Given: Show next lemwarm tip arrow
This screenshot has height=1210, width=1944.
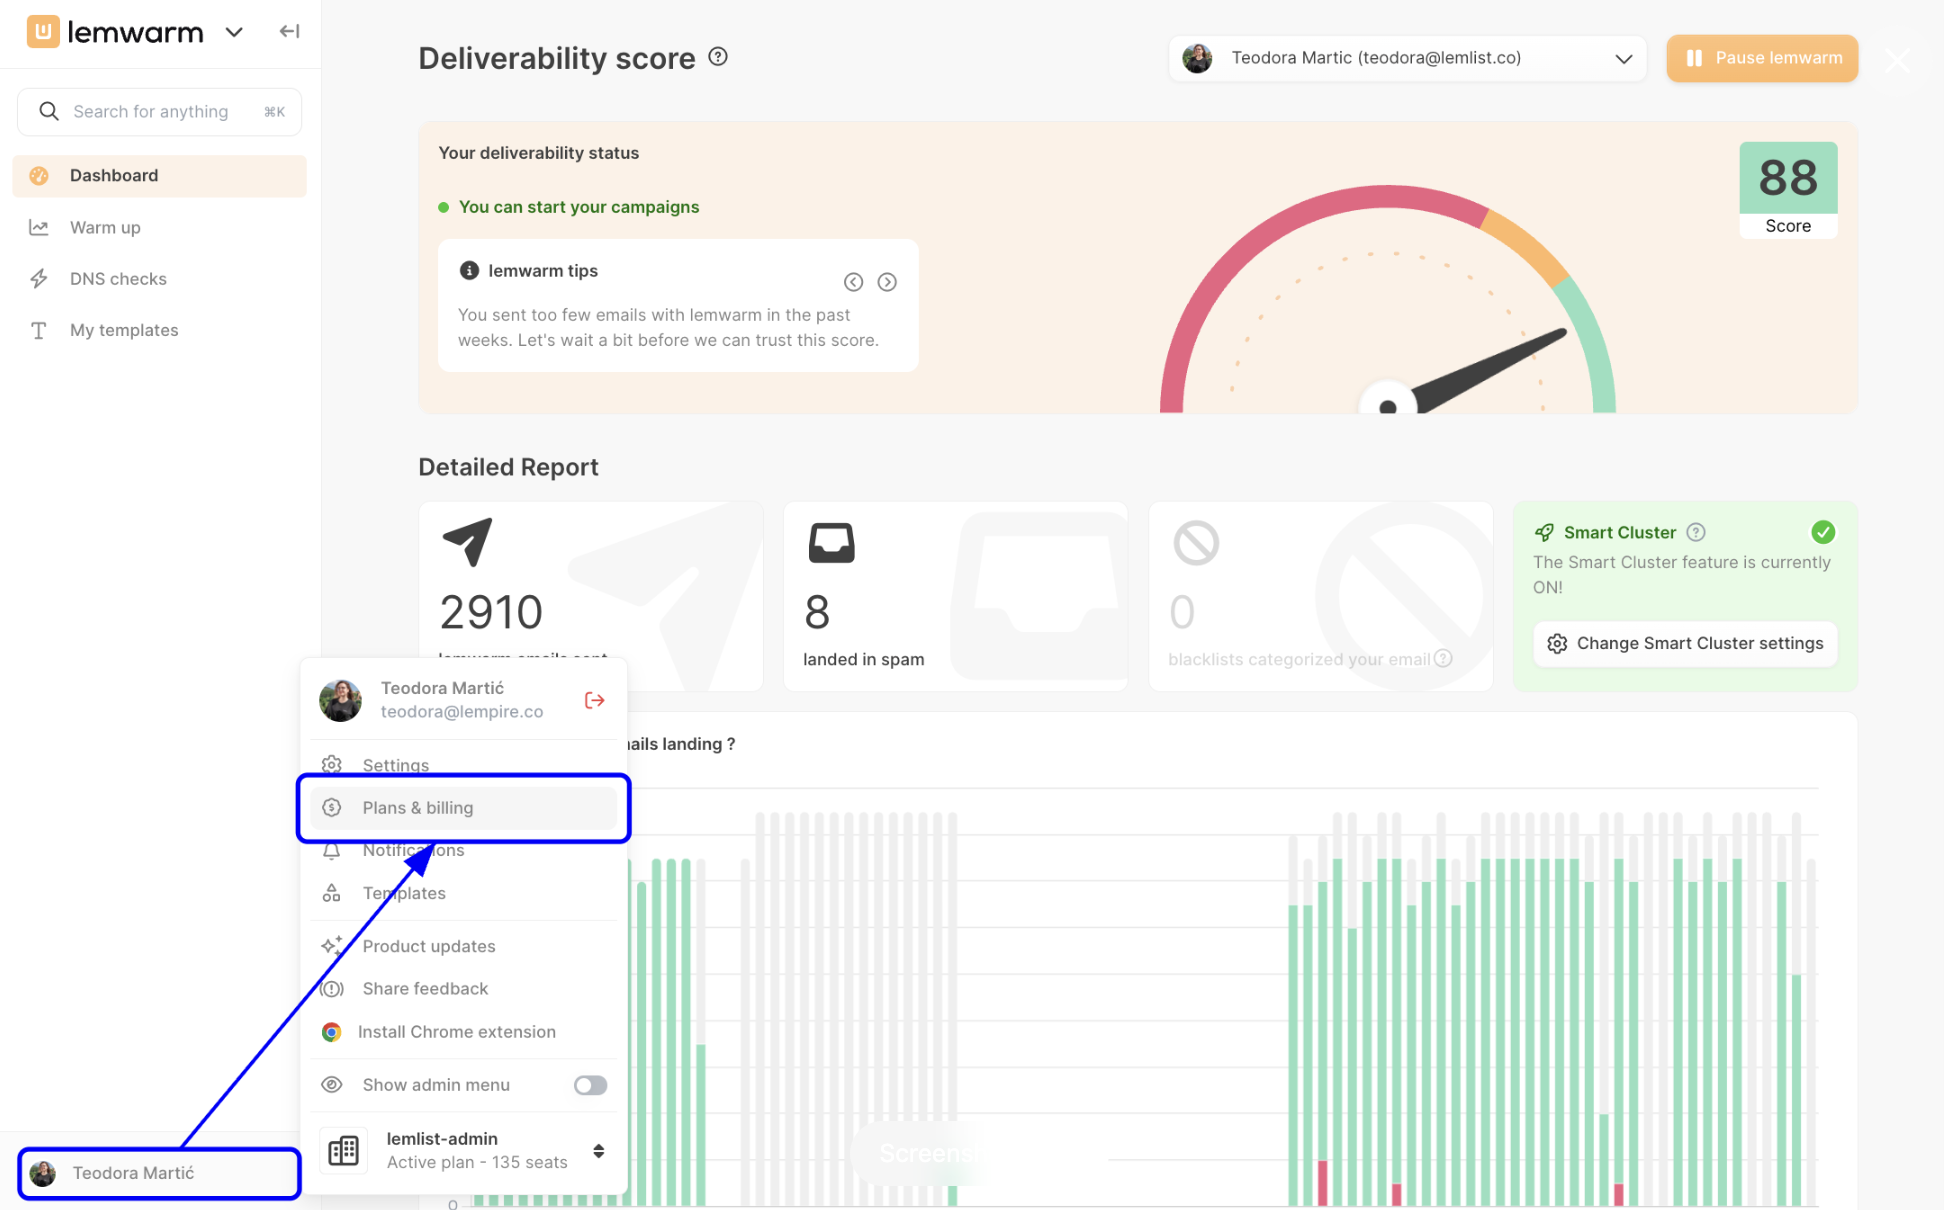Looking at the screenshot, I should pos(887,282).
